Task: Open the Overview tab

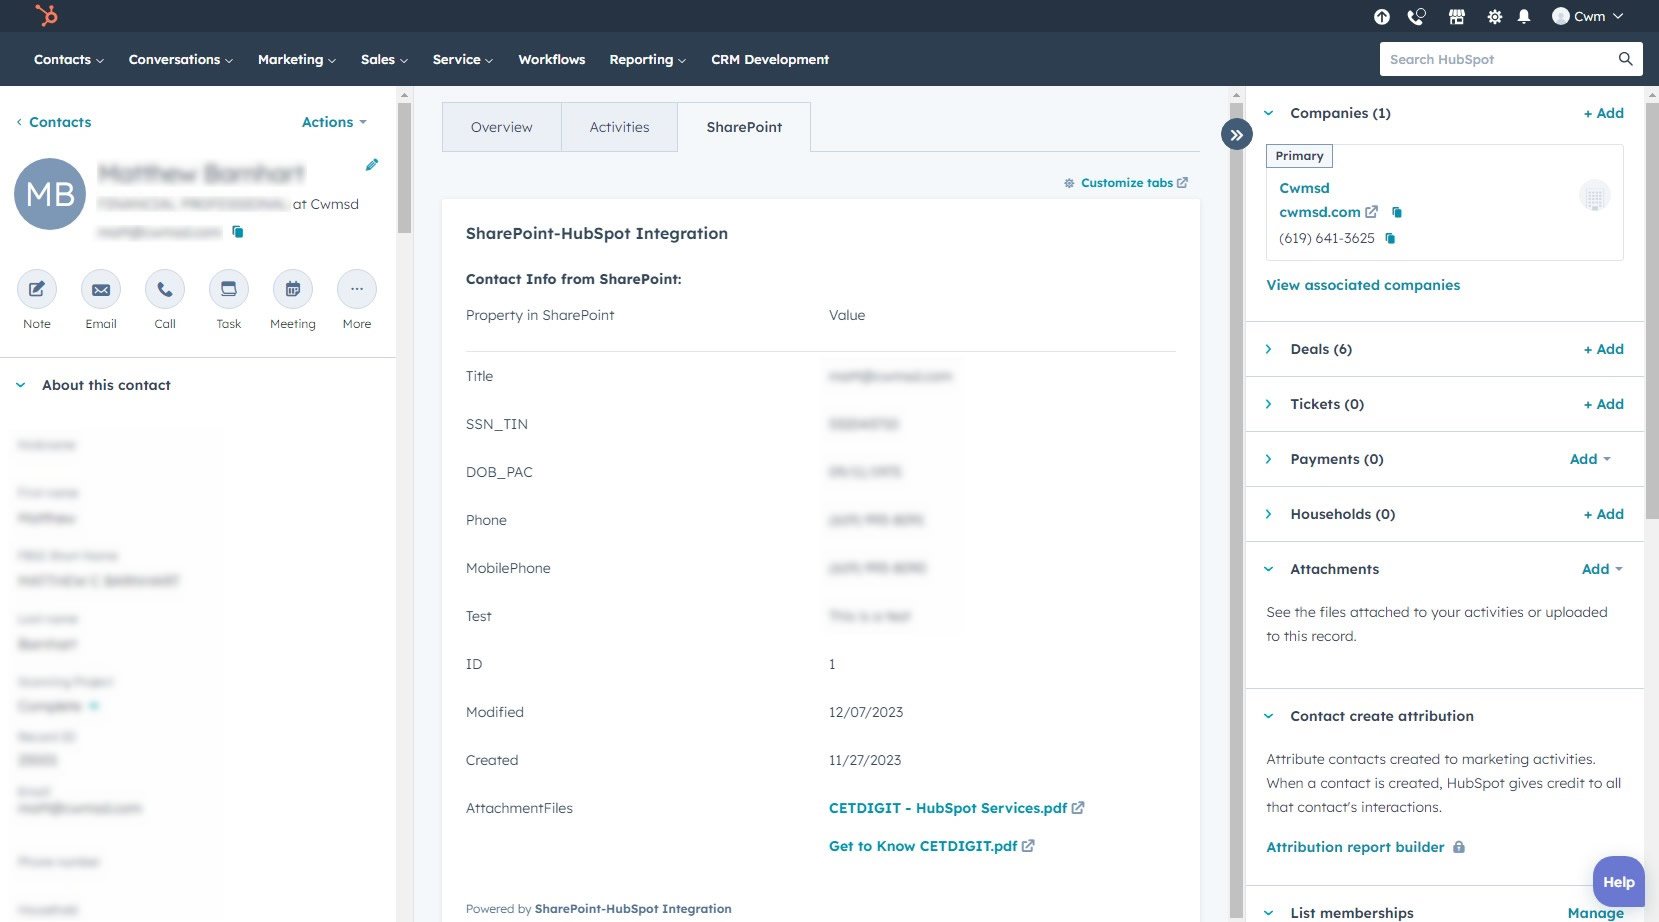Action: pyautogui.click(x=502, y=127)
